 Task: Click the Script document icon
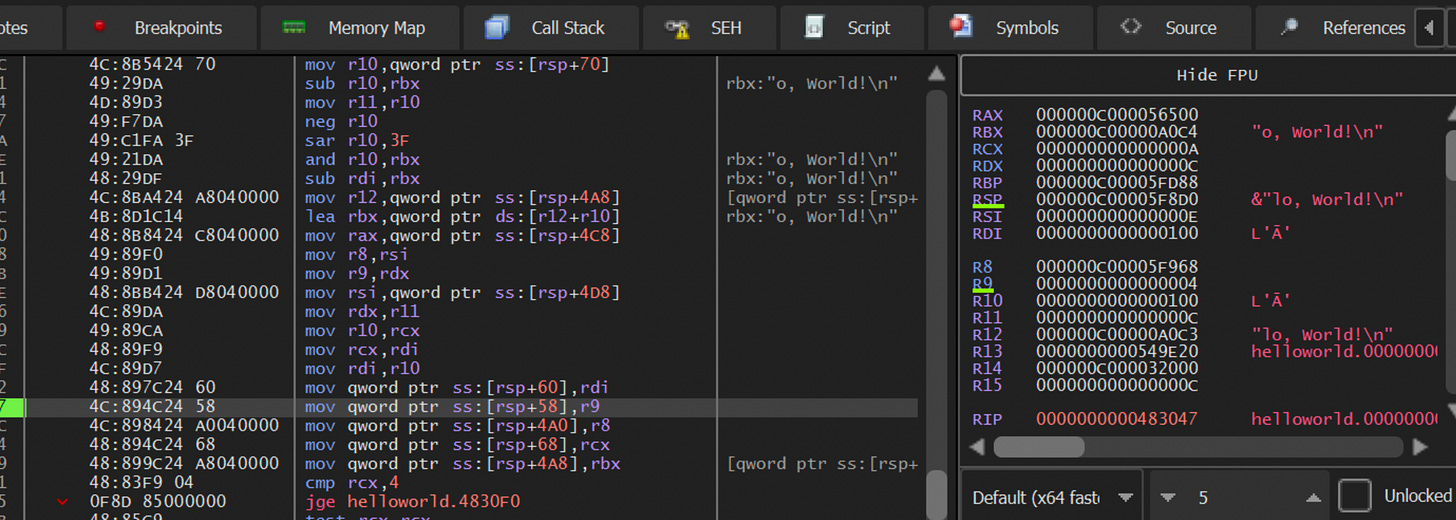815,27
